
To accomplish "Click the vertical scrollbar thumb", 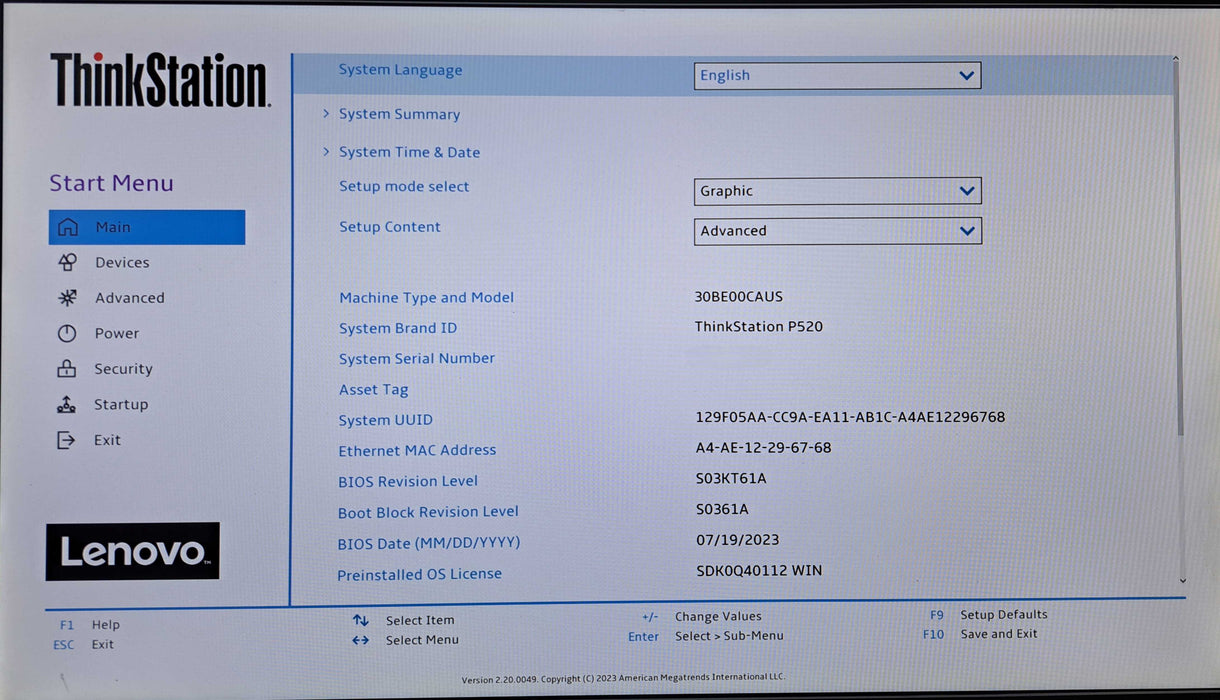I will pos(1181,250).
